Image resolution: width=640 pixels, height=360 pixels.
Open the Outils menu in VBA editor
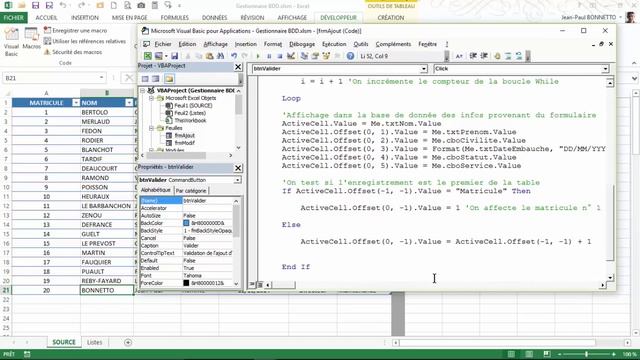(x=361, y=44)
